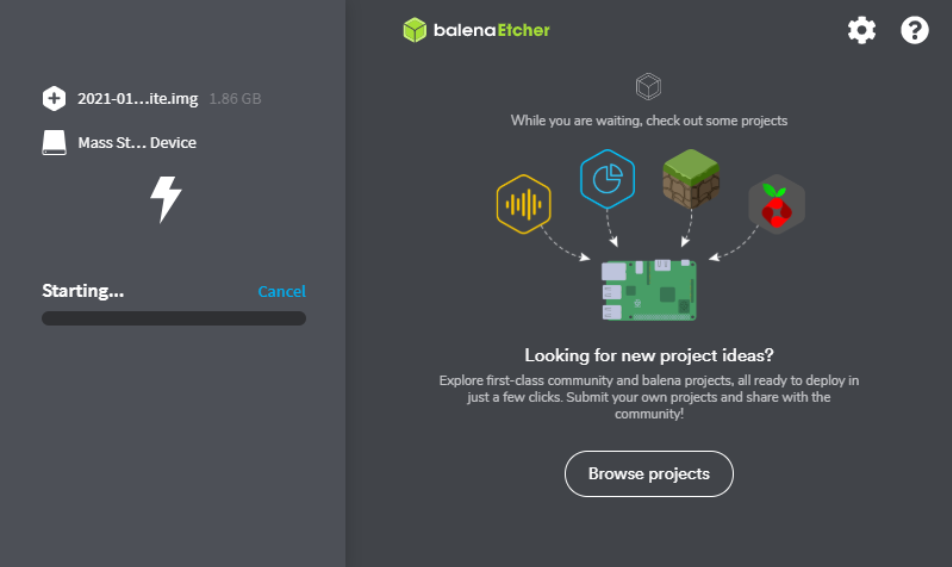Select the Minecraft grass block project icon

tap(691, 178)
